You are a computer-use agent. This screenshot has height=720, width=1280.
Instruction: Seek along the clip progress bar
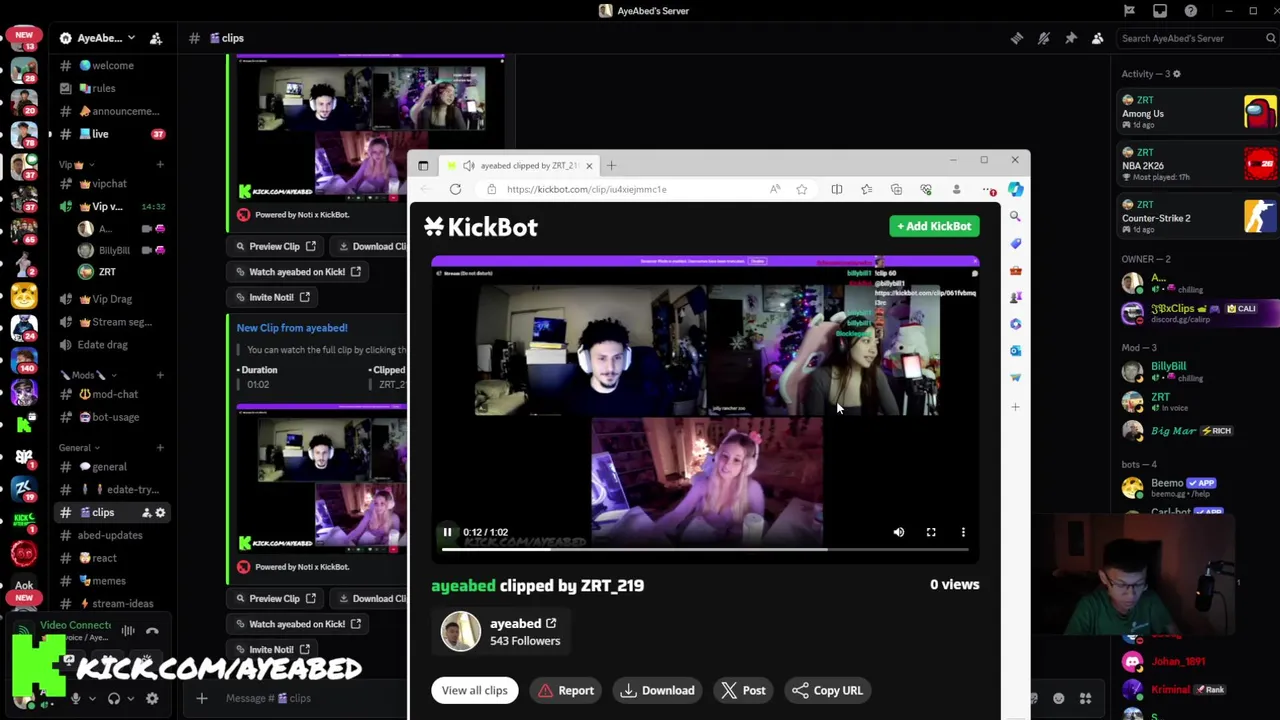pyautogui.click(x=705, y=549)
